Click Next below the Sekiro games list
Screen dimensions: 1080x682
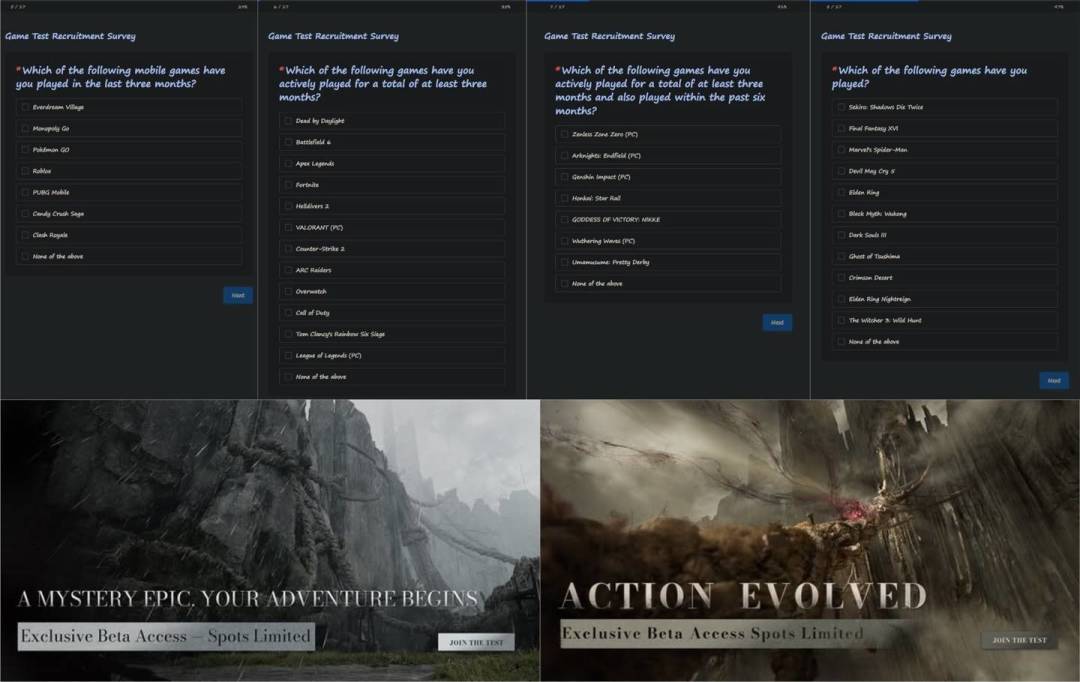(1054, 381)
